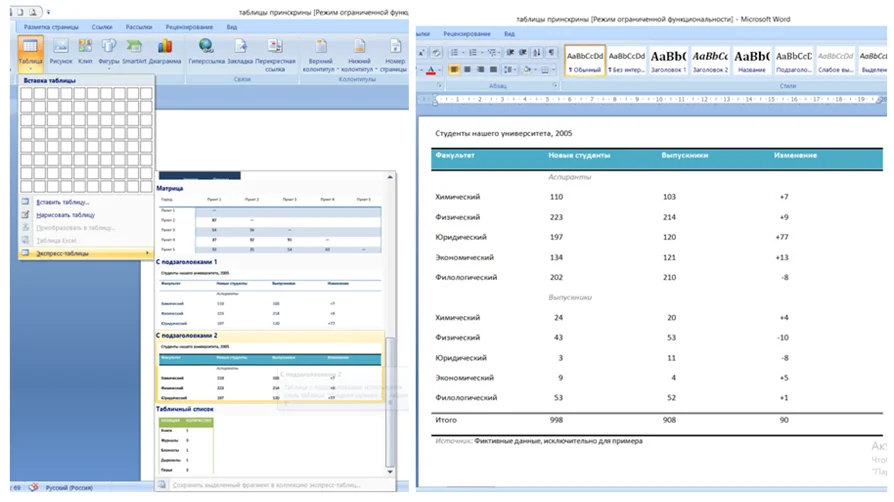Choose Вставить таблицу... menu entry

[x=62, y=202]
